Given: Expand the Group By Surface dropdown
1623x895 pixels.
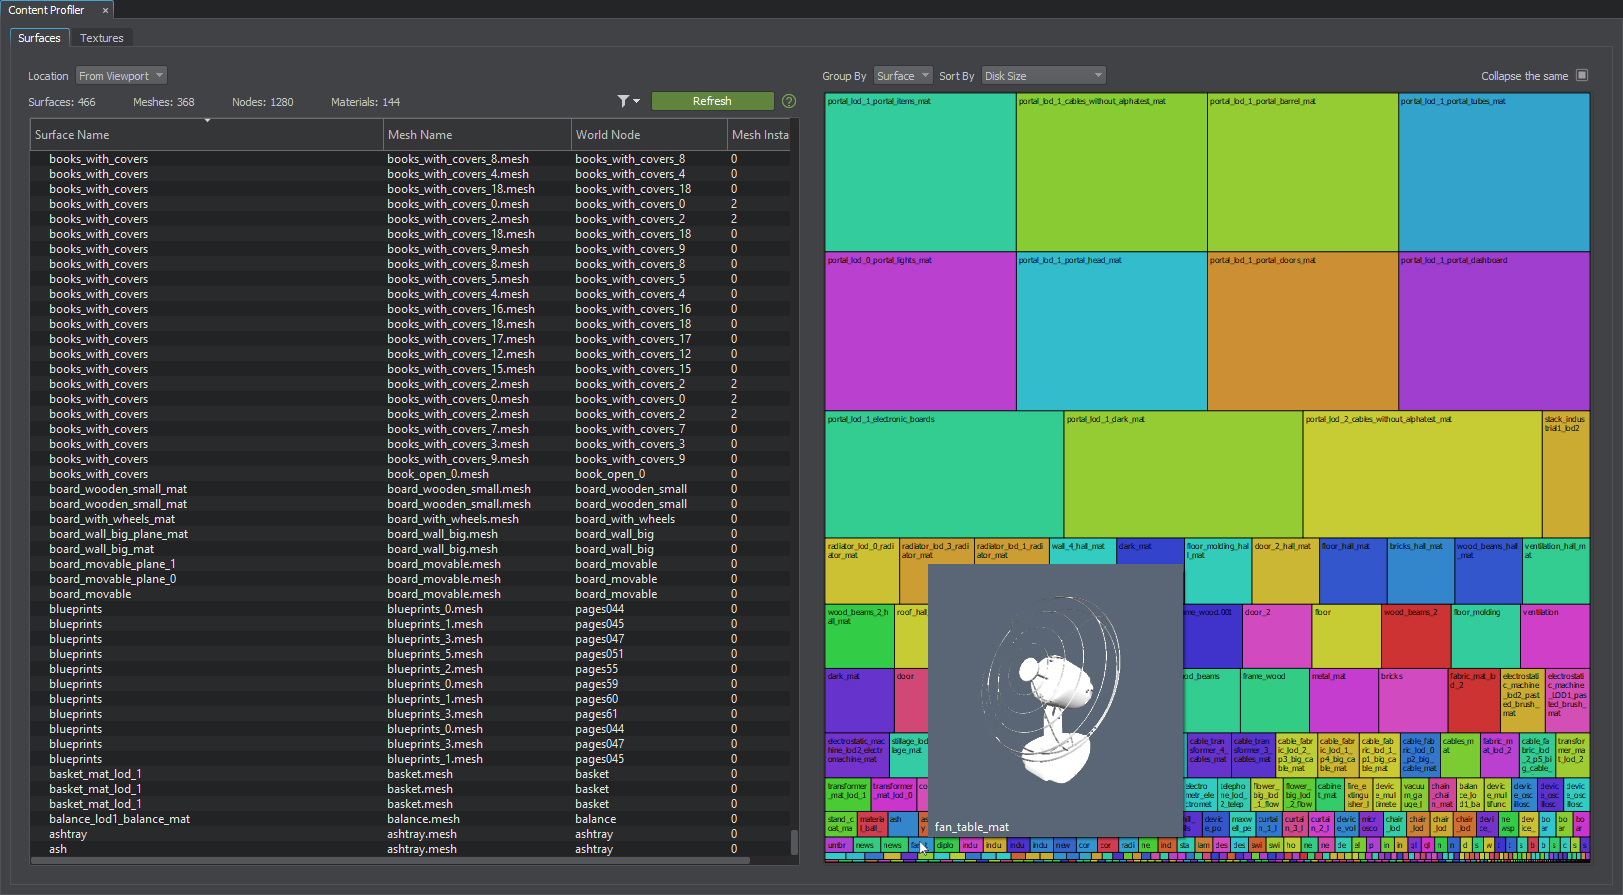Looking at the screenshot, I should [x=902, y=76].
